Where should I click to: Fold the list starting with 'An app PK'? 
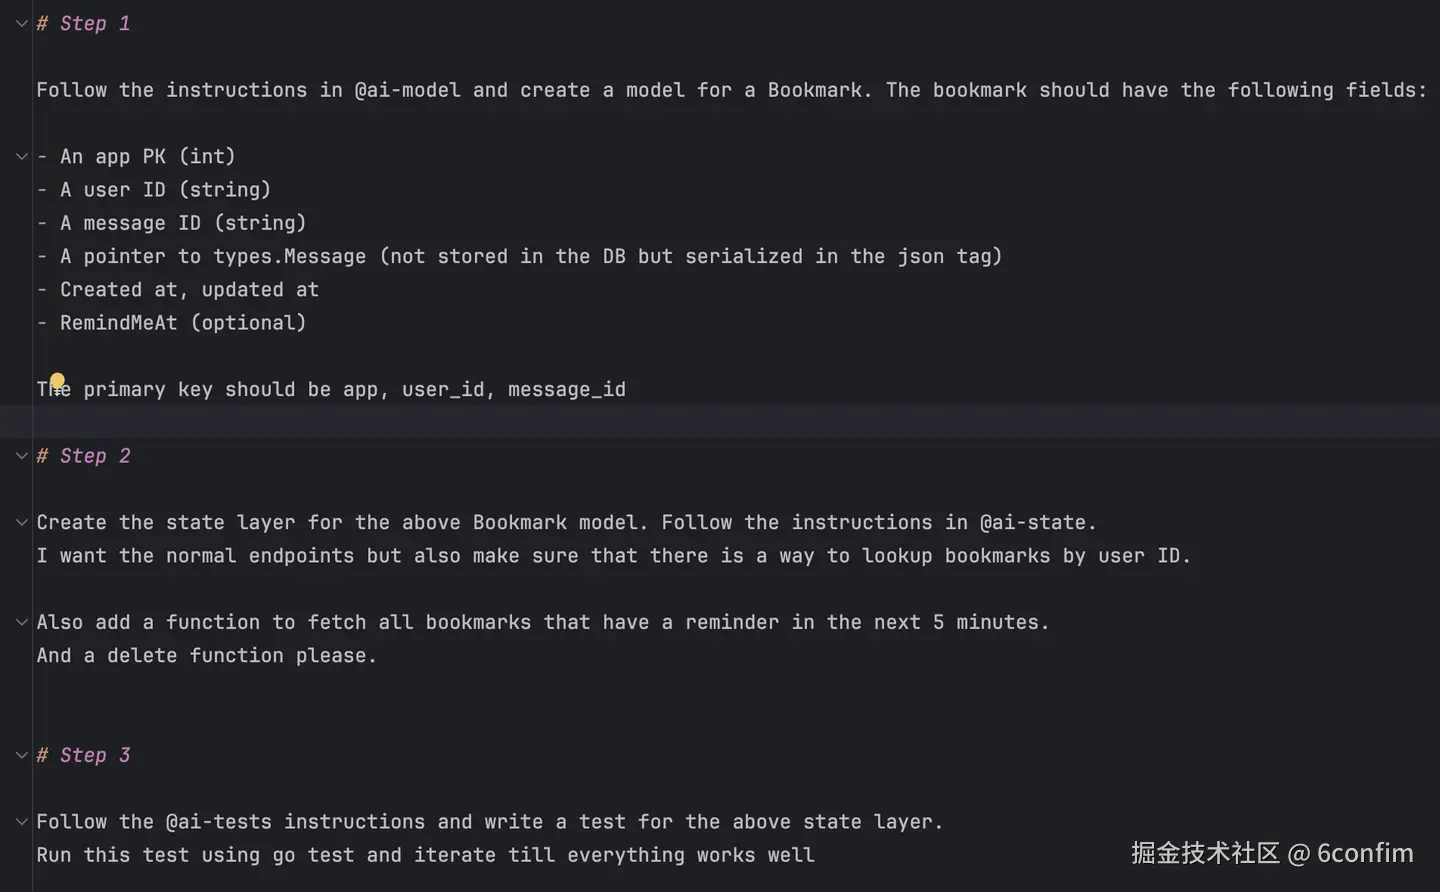tap(21, 156)
